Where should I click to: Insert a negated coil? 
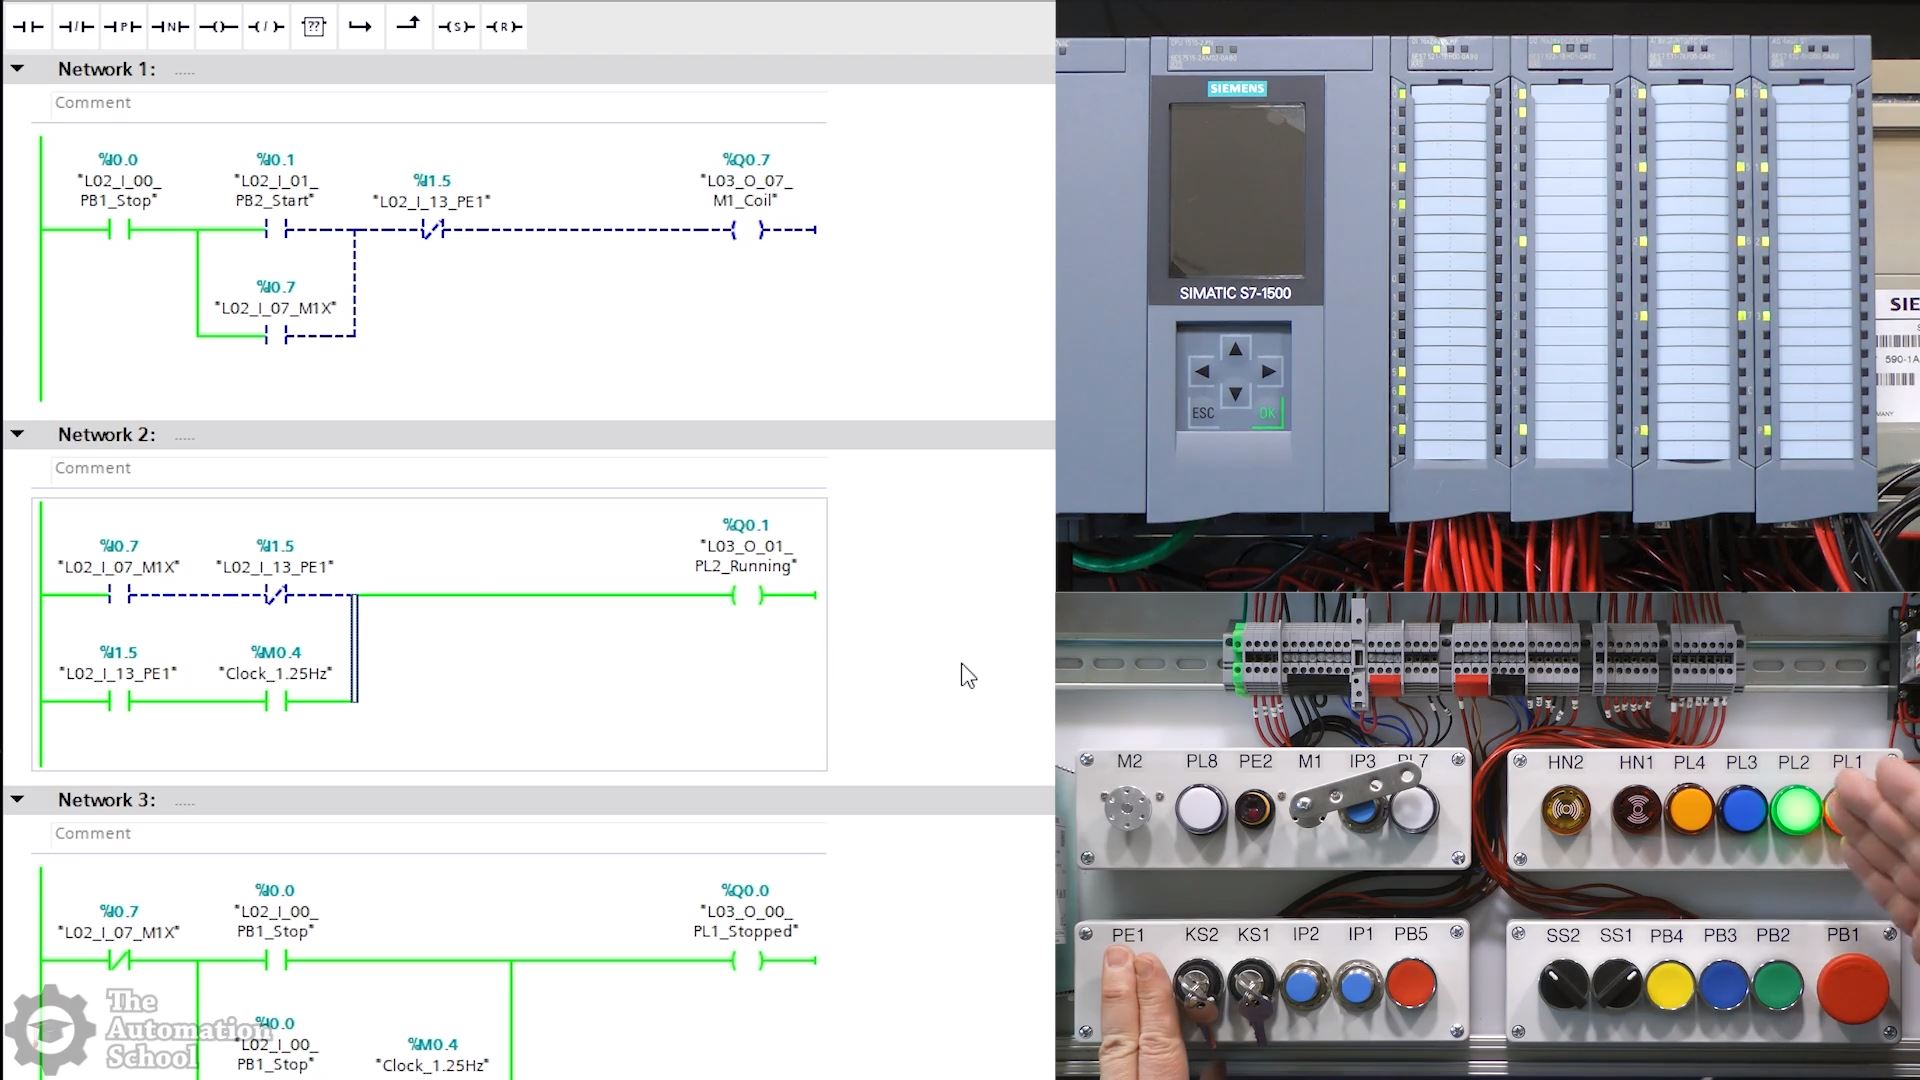(266, 27)
